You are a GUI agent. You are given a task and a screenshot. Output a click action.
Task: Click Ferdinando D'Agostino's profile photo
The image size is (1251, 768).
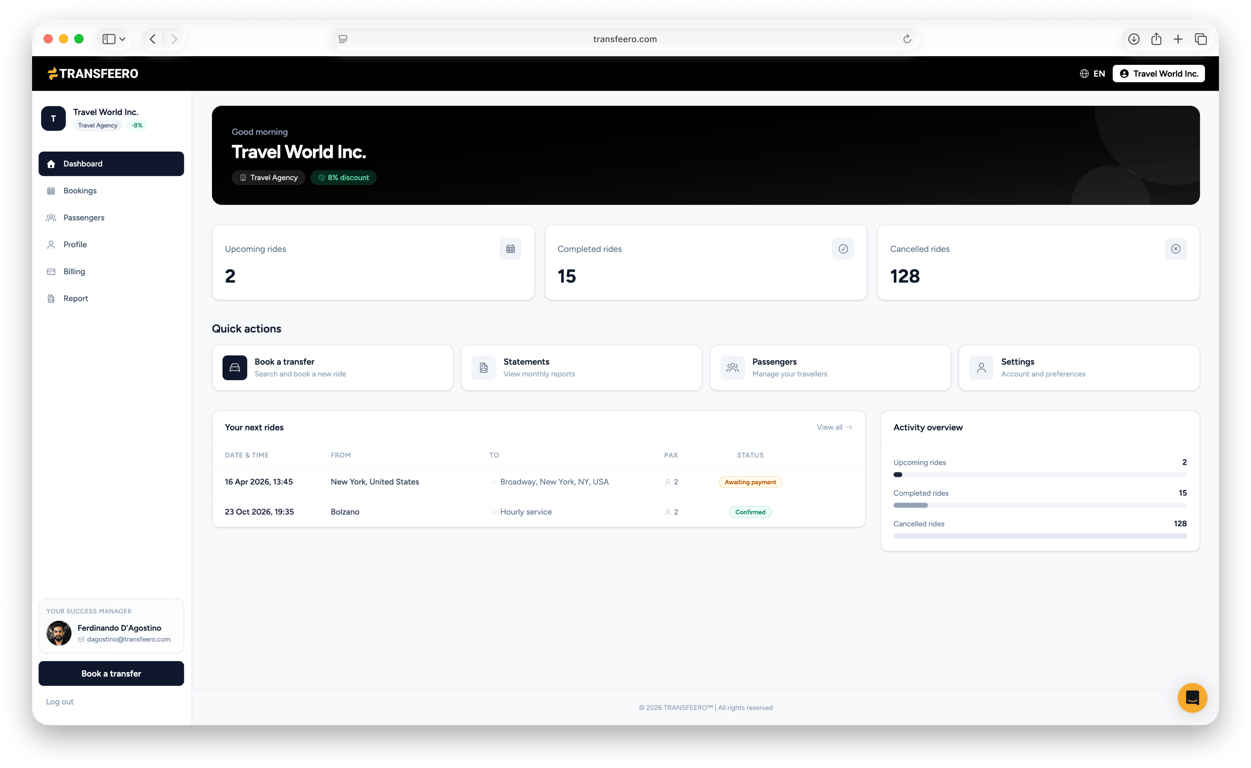click(x=59, y=633)
